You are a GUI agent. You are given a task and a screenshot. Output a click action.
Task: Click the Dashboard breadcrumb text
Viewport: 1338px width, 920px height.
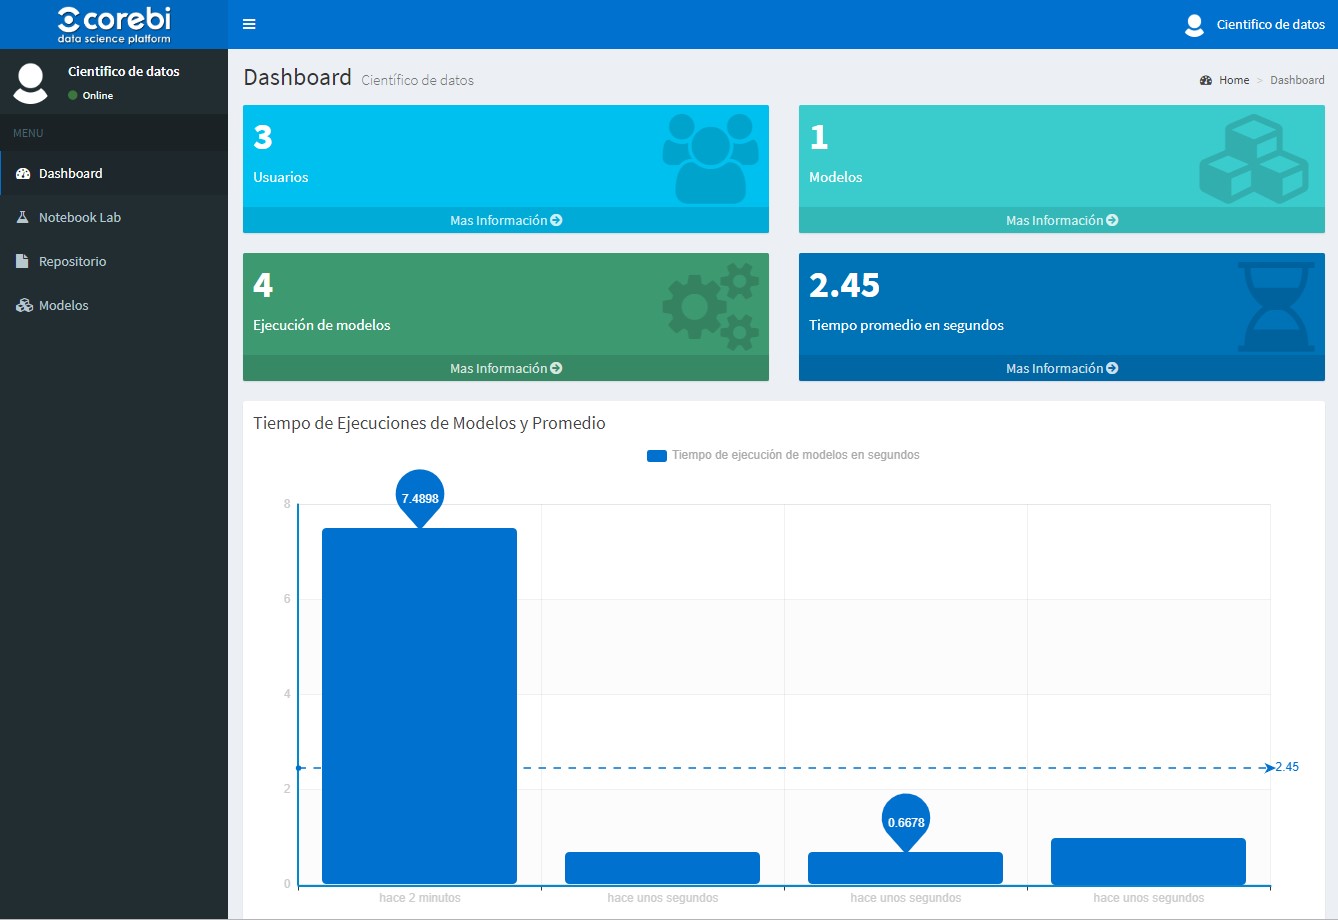[x=1297, y=80]
